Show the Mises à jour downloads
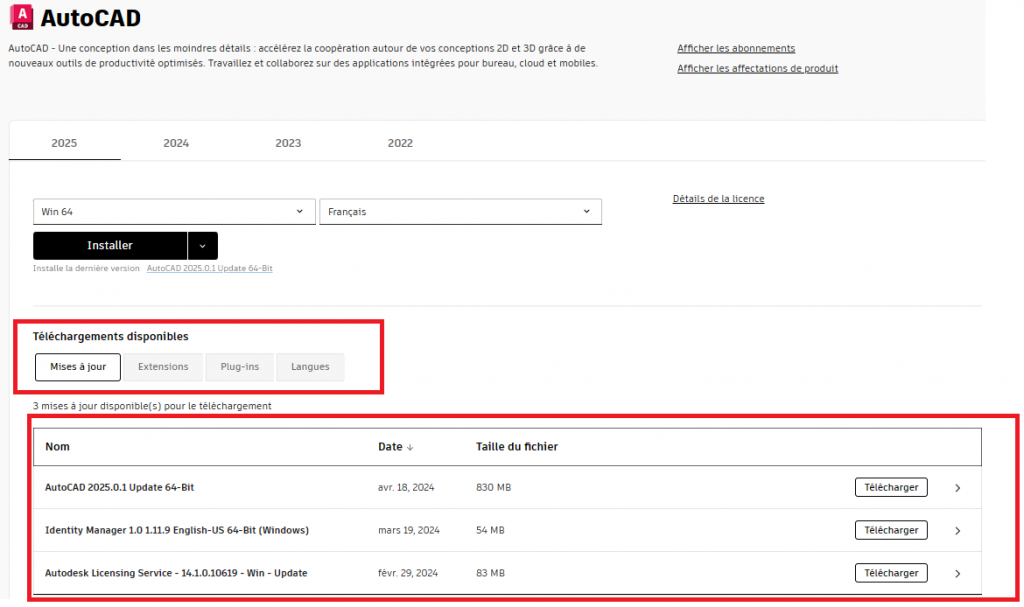The height and width of the screenshot is (607, 1024). pos(78,367)
